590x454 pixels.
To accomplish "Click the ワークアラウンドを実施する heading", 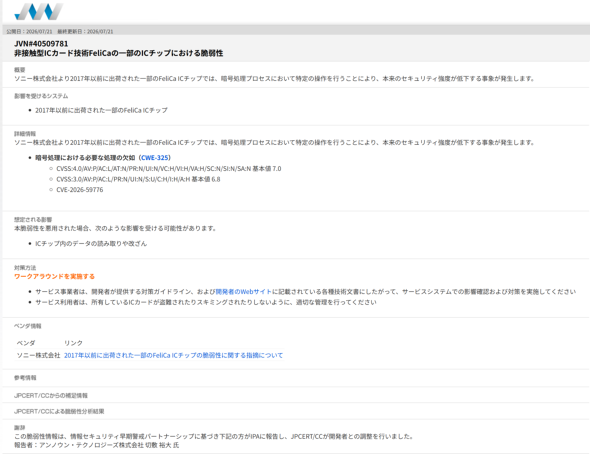I will click(x=54, y=276).
